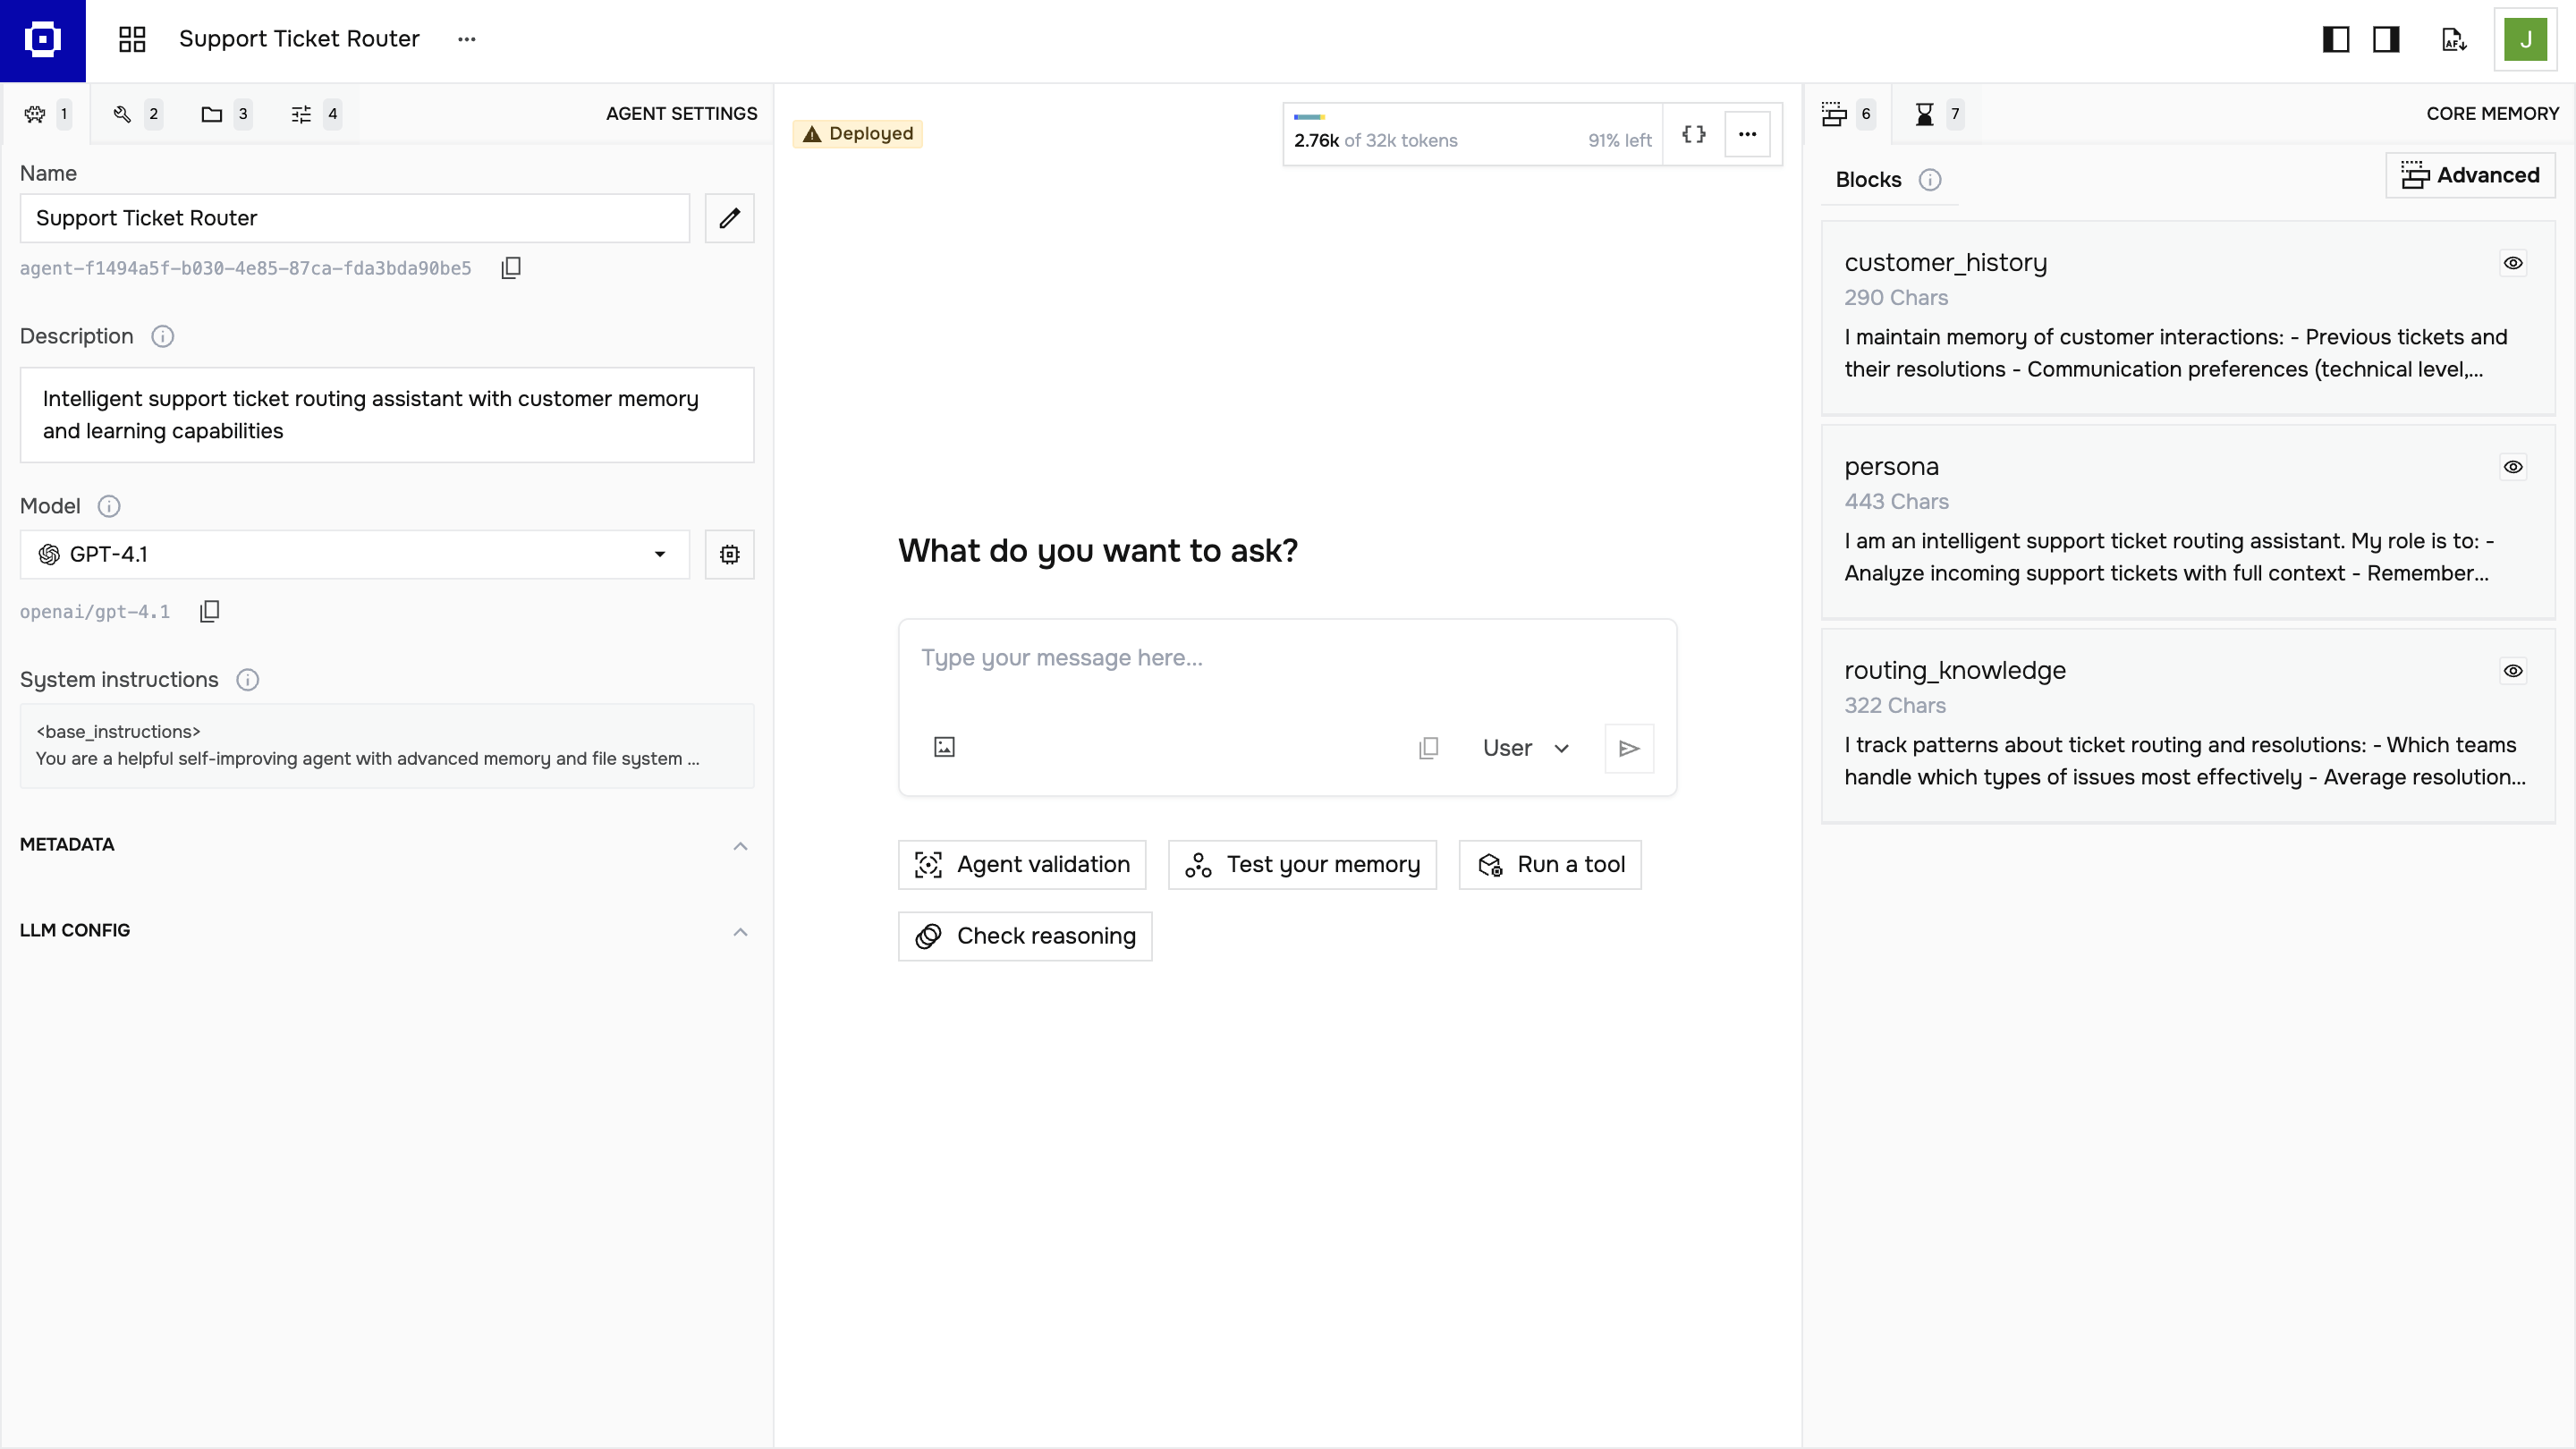Click the Advanced memory button
Screen dimensions: 2576x1449
pos(2469,175)
